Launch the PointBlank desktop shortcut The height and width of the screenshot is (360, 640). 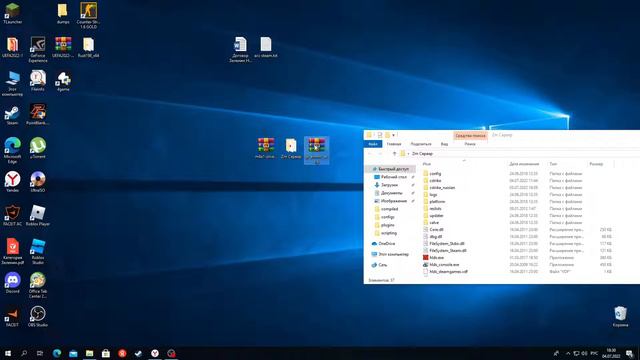pos(38,115)
